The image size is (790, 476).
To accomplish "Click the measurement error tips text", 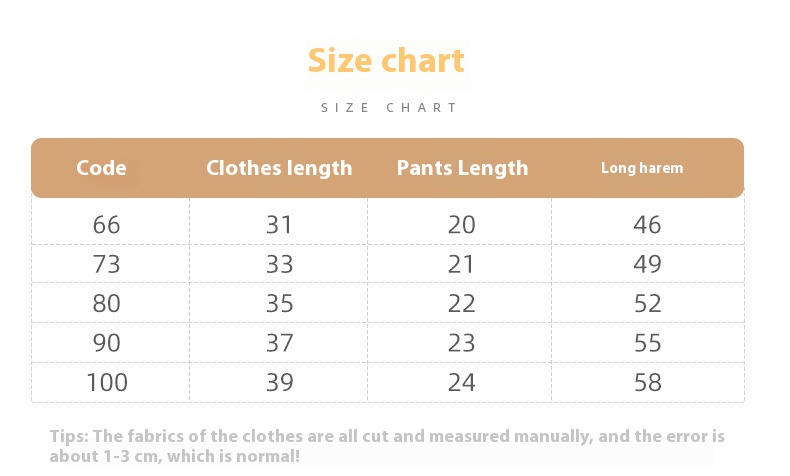I will (387, 446).
